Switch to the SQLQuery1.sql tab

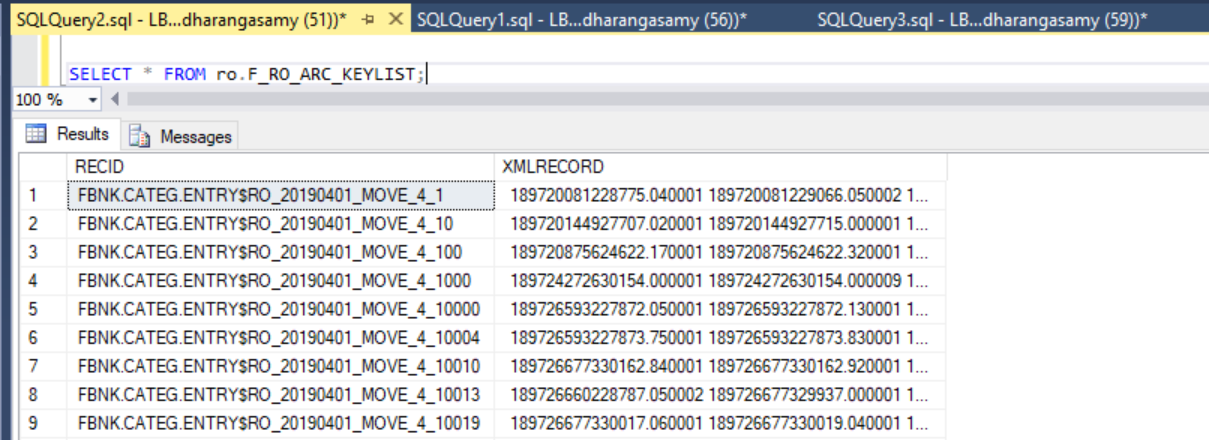pyautogui.click(x=581, y=20)
